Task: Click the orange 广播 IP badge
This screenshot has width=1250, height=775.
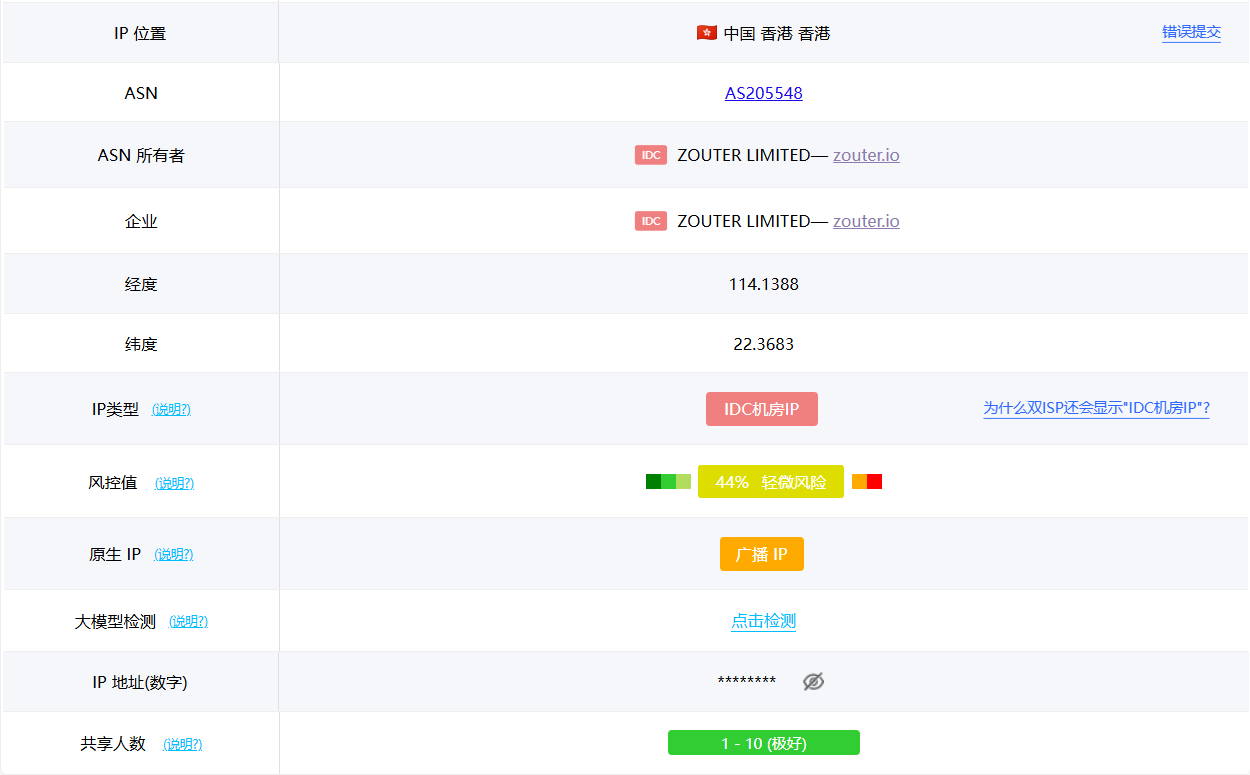Action: [762, 554]
